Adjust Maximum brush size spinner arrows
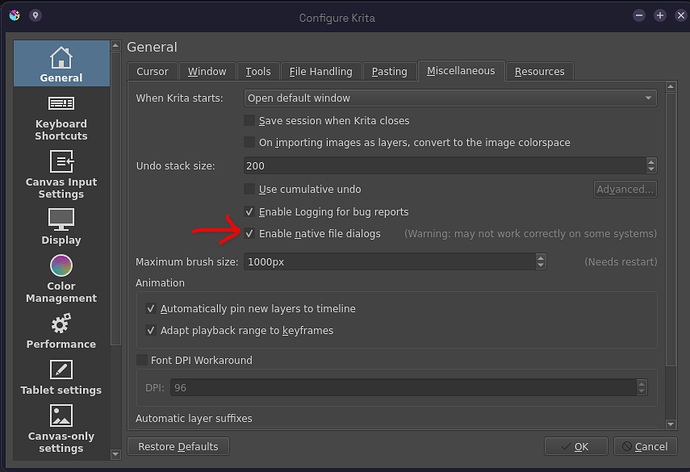This screenshot has width=690, height=472. point(541,262)
